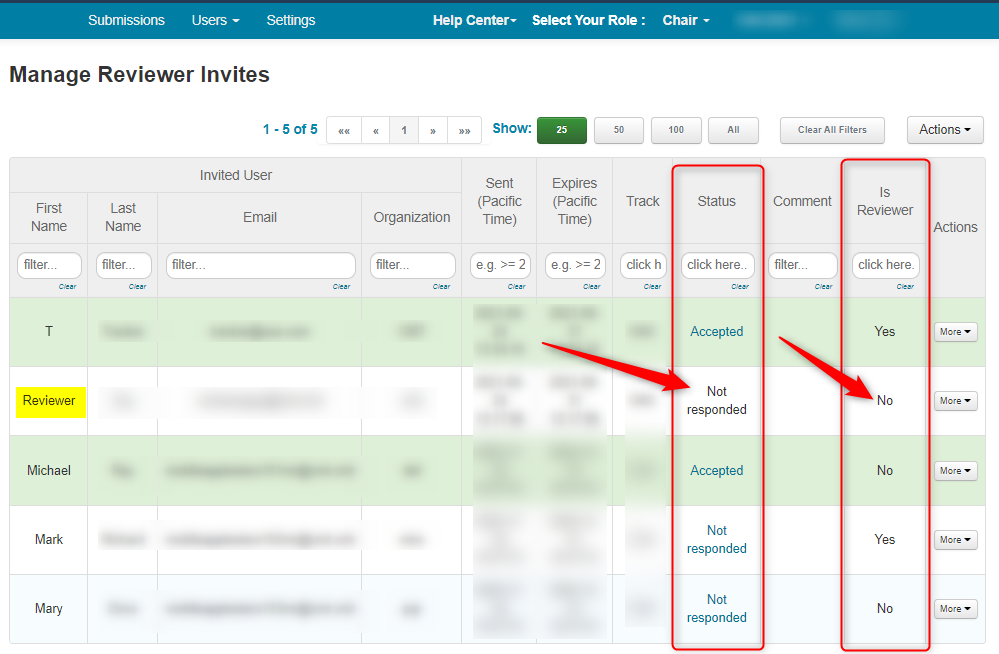Clear the Comment filter
The width and height of the screenshot is (999, 654).
823,287
